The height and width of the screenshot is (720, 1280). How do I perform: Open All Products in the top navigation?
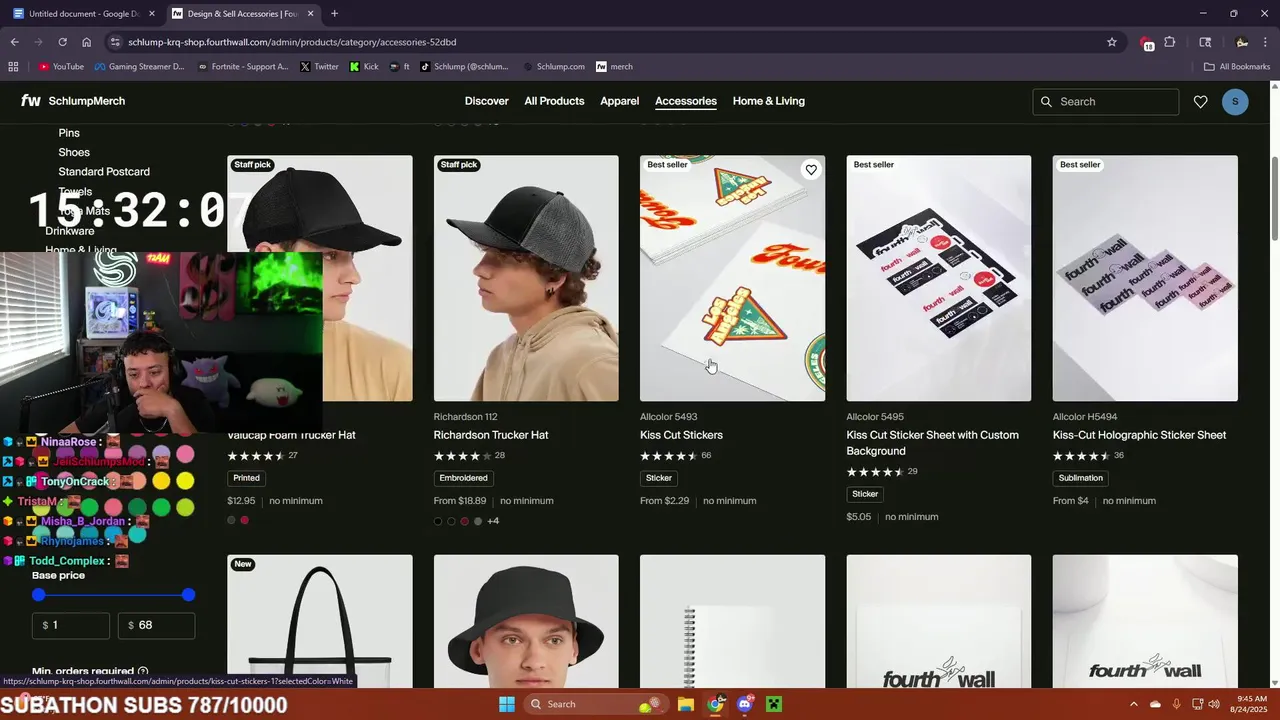coord(554,101)
